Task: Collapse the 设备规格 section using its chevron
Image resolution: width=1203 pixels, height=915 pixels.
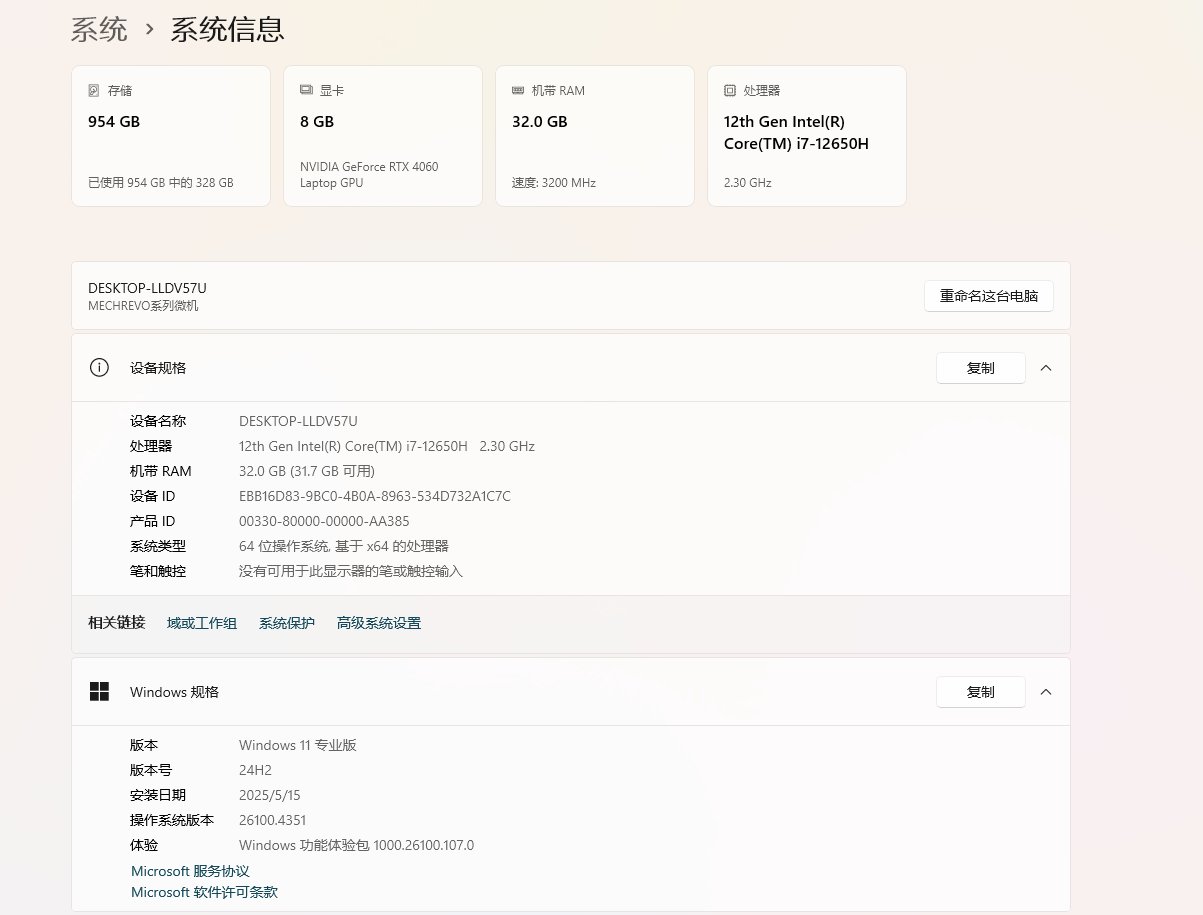Action: tap(1046, 368)
